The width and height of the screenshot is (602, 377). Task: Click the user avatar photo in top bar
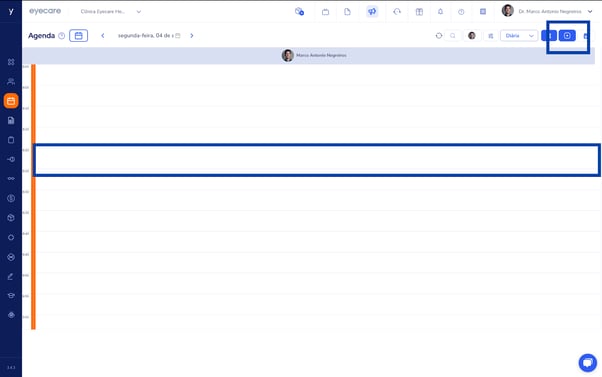coord(508,11)
